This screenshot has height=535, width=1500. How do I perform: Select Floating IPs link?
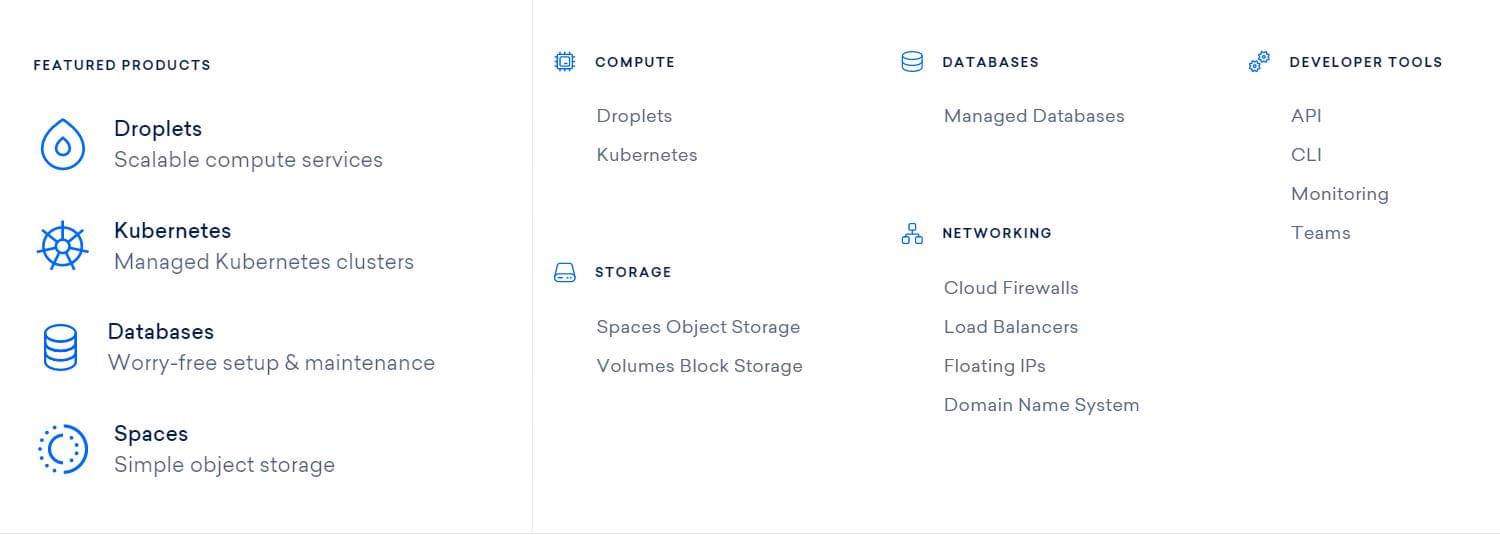[995, 366]
